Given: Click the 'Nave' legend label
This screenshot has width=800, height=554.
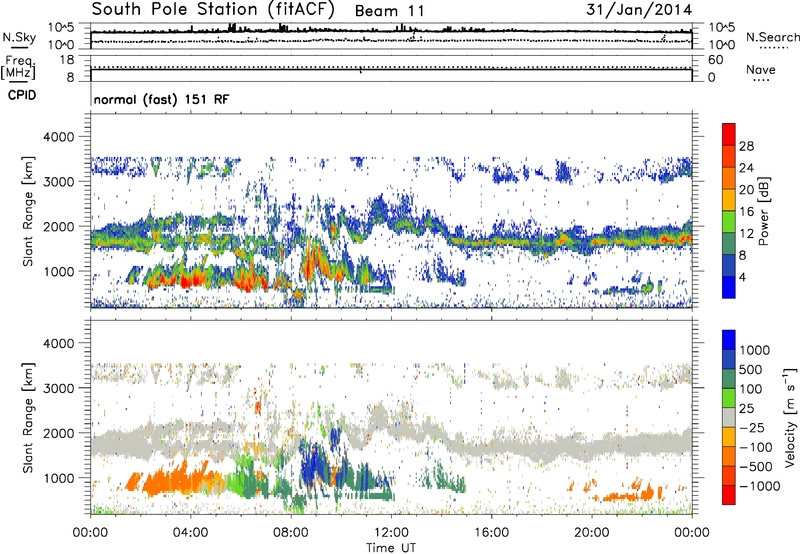Looking at the screenshot, I should 761,69.
